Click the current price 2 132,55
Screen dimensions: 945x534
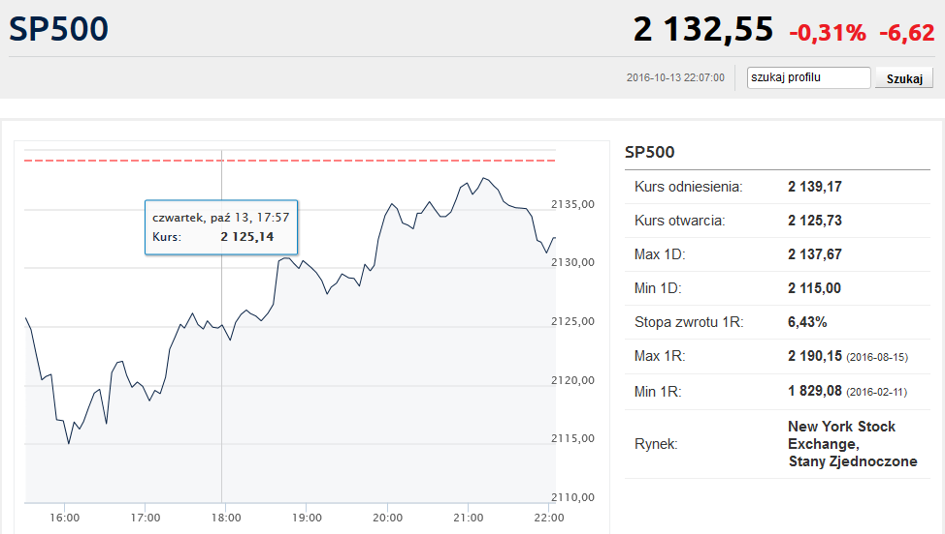click(x=703, y=30)
